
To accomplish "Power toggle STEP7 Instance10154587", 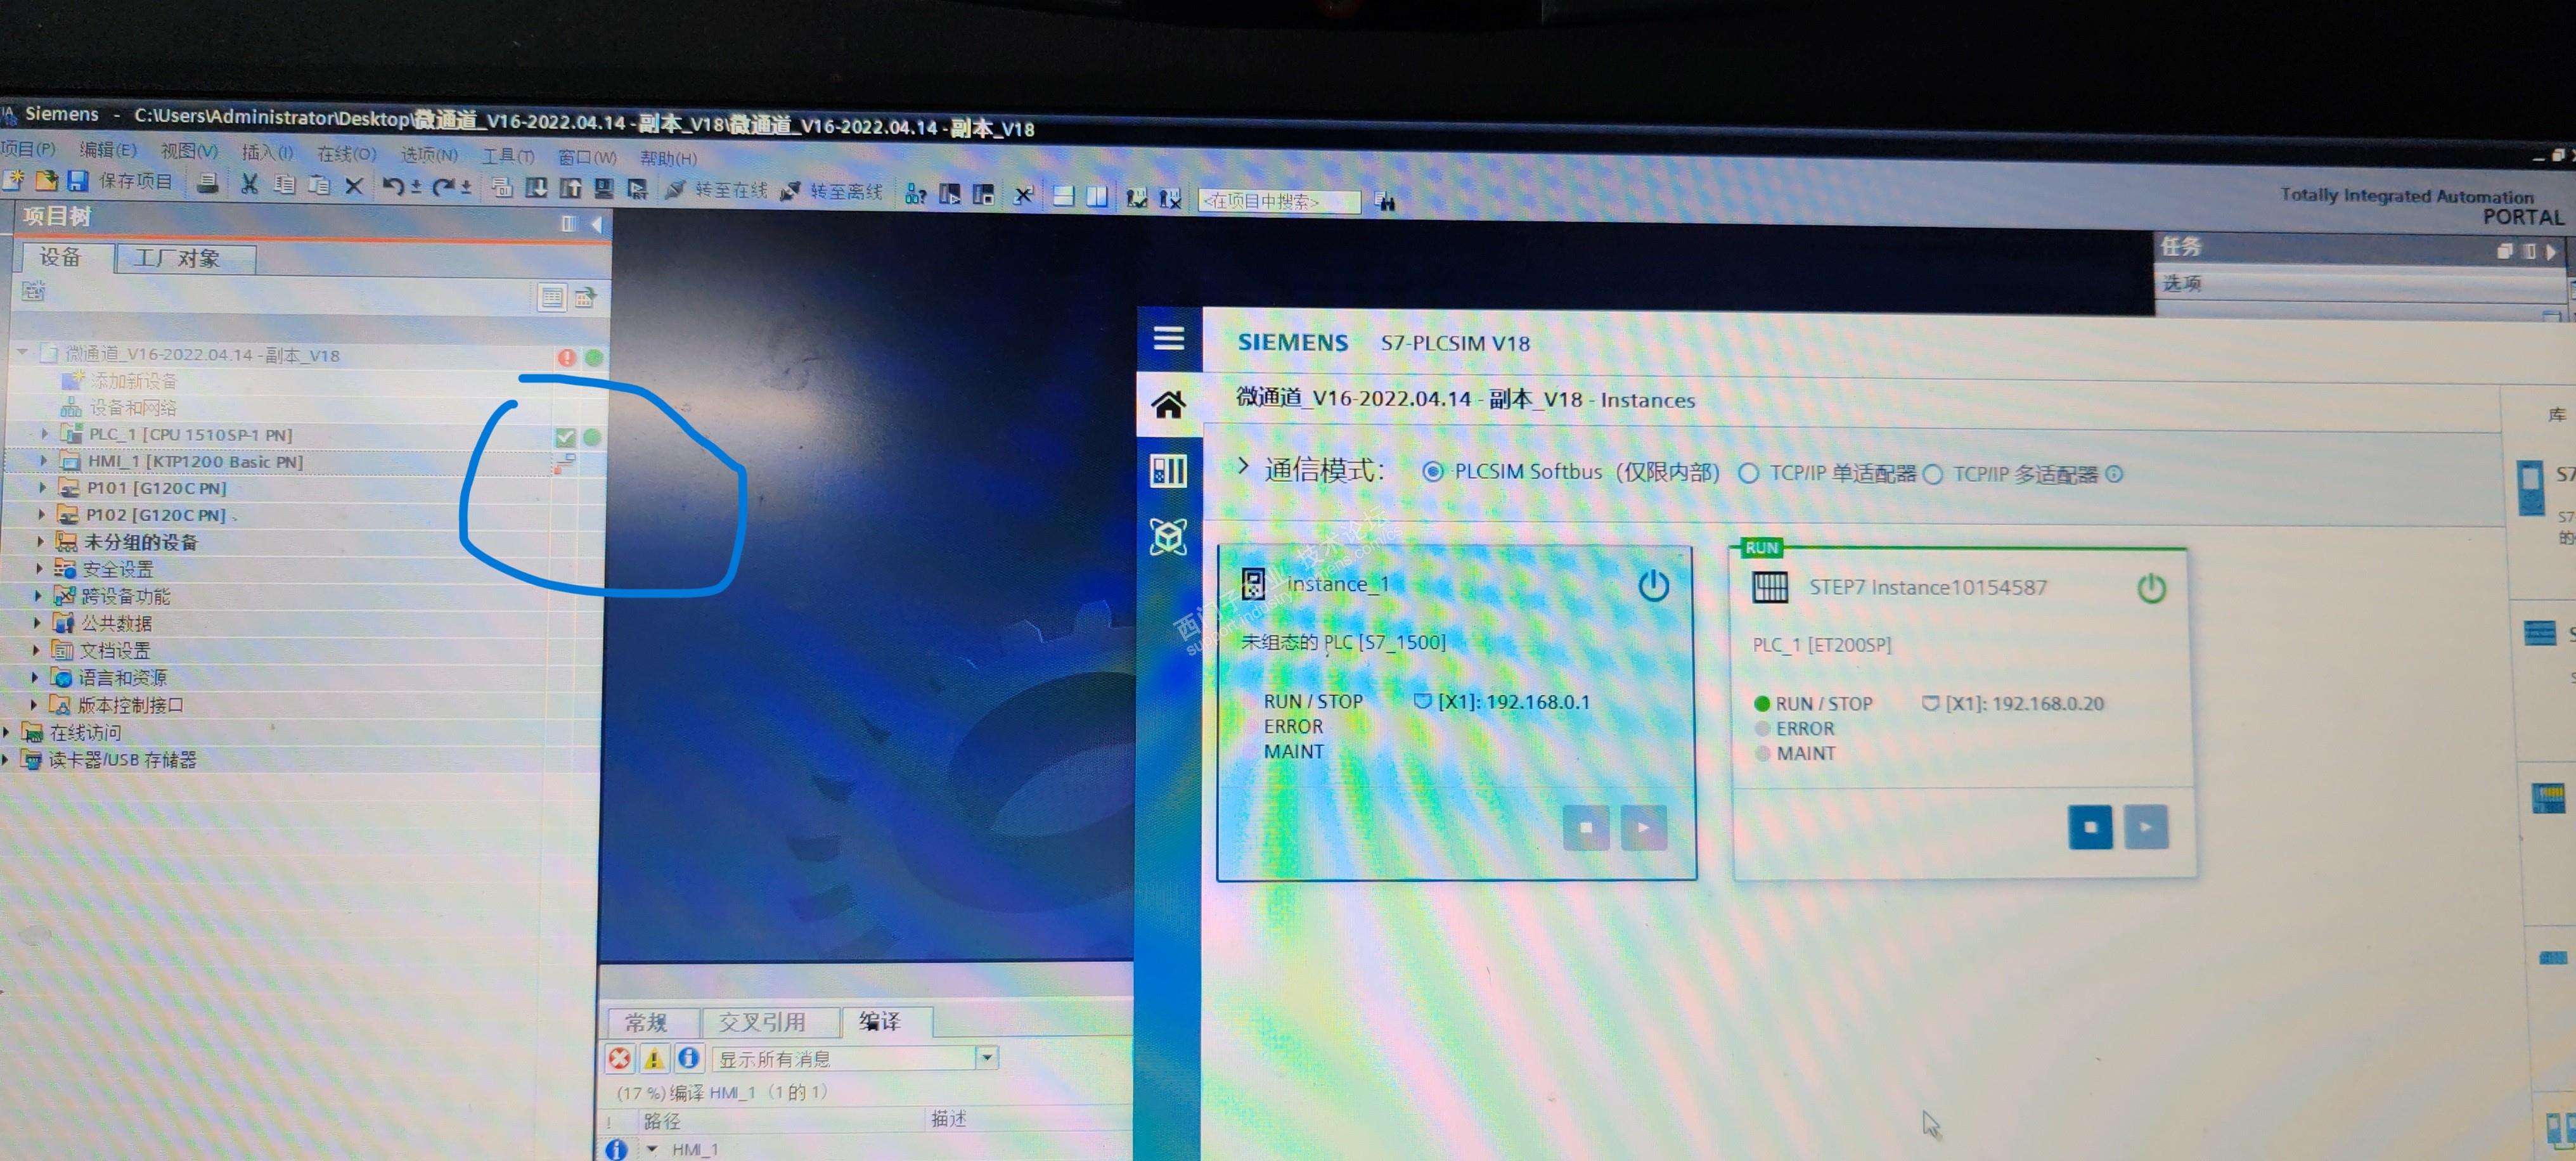I will pos(2151,588).
